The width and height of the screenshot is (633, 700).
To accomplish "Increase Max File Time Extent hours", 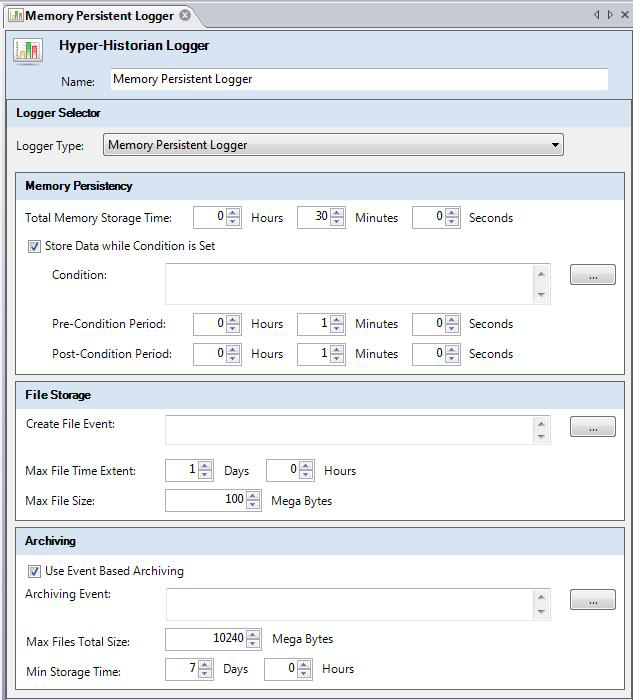I will pos(306,466).
